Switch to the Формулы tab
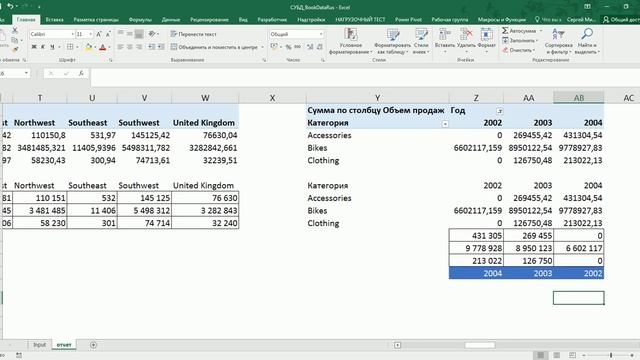 pyautogui.click(x=140, y=20)
